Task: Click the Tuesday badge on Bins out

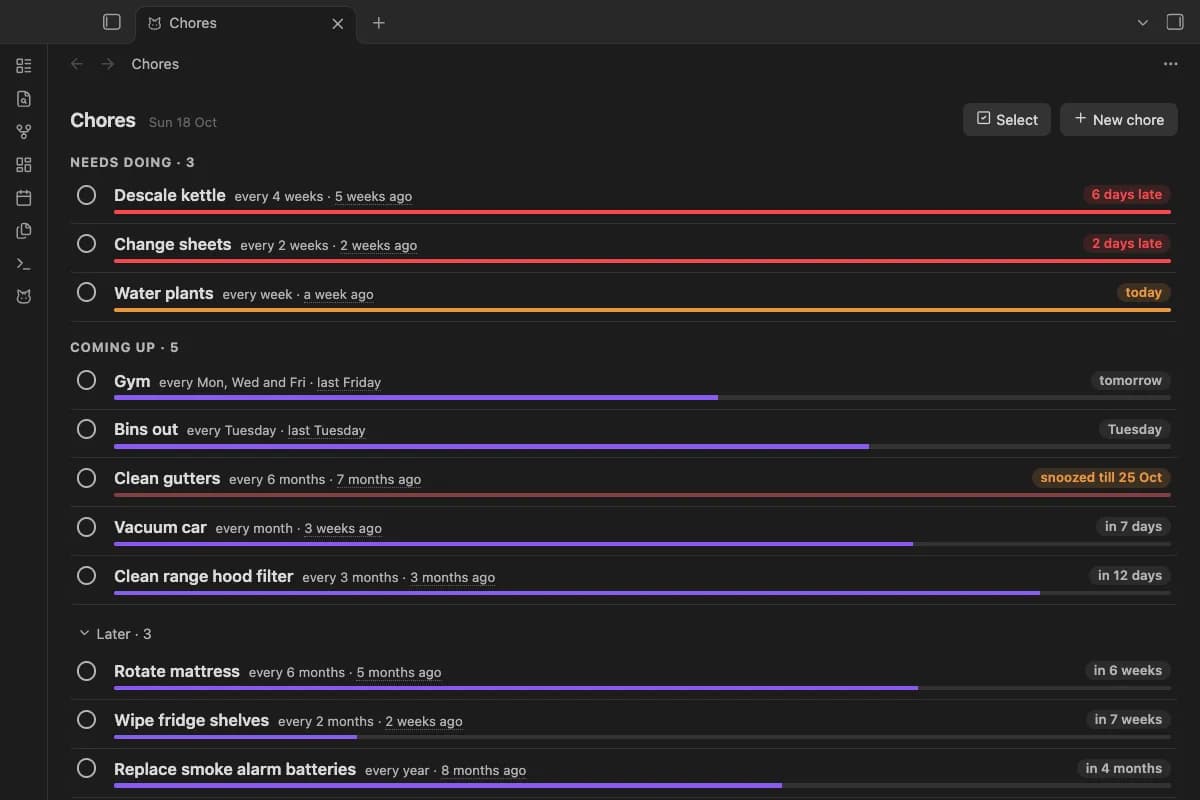Action: point(1134,429)
